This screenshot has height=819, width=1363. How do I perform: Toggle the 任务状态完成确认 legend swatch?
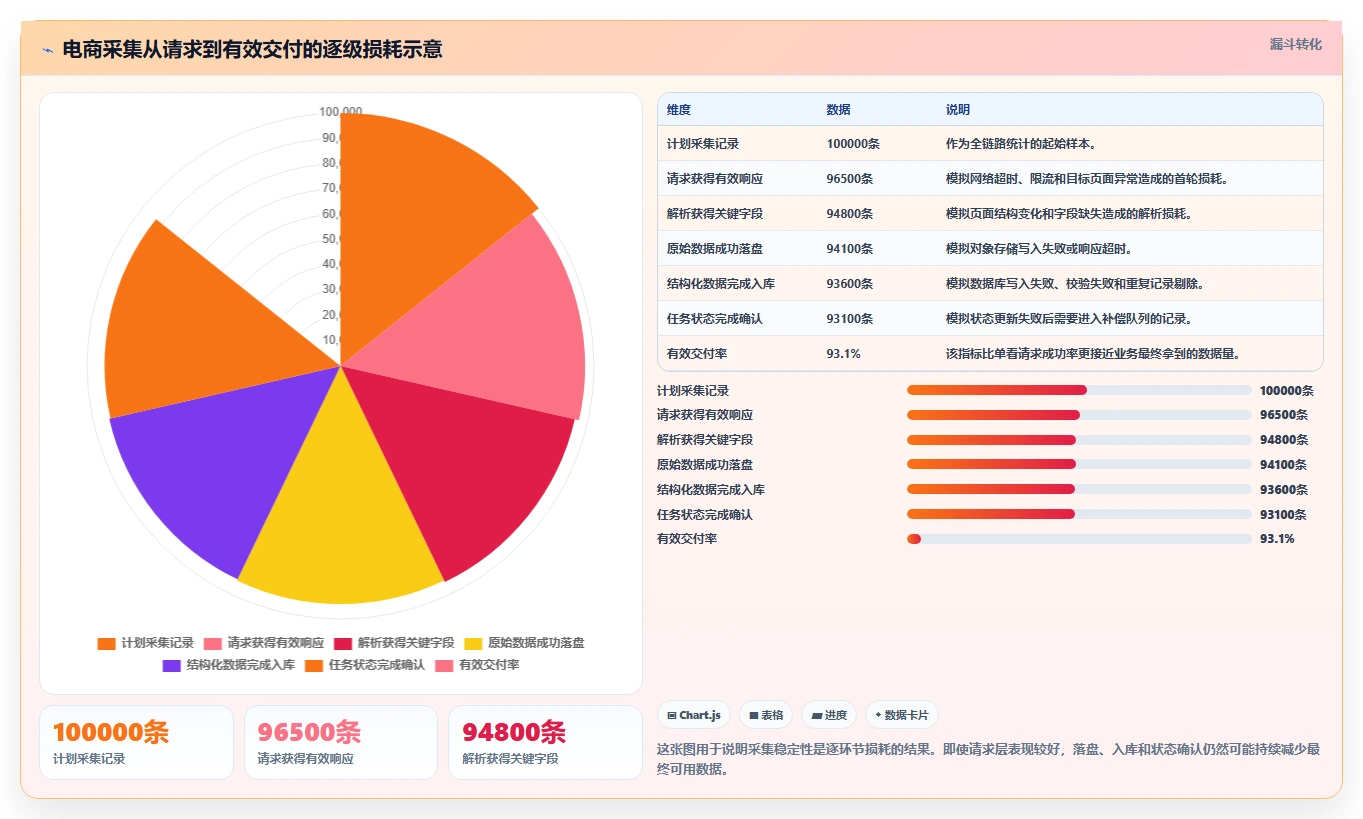pyautogui.click(x=314, y=665)
